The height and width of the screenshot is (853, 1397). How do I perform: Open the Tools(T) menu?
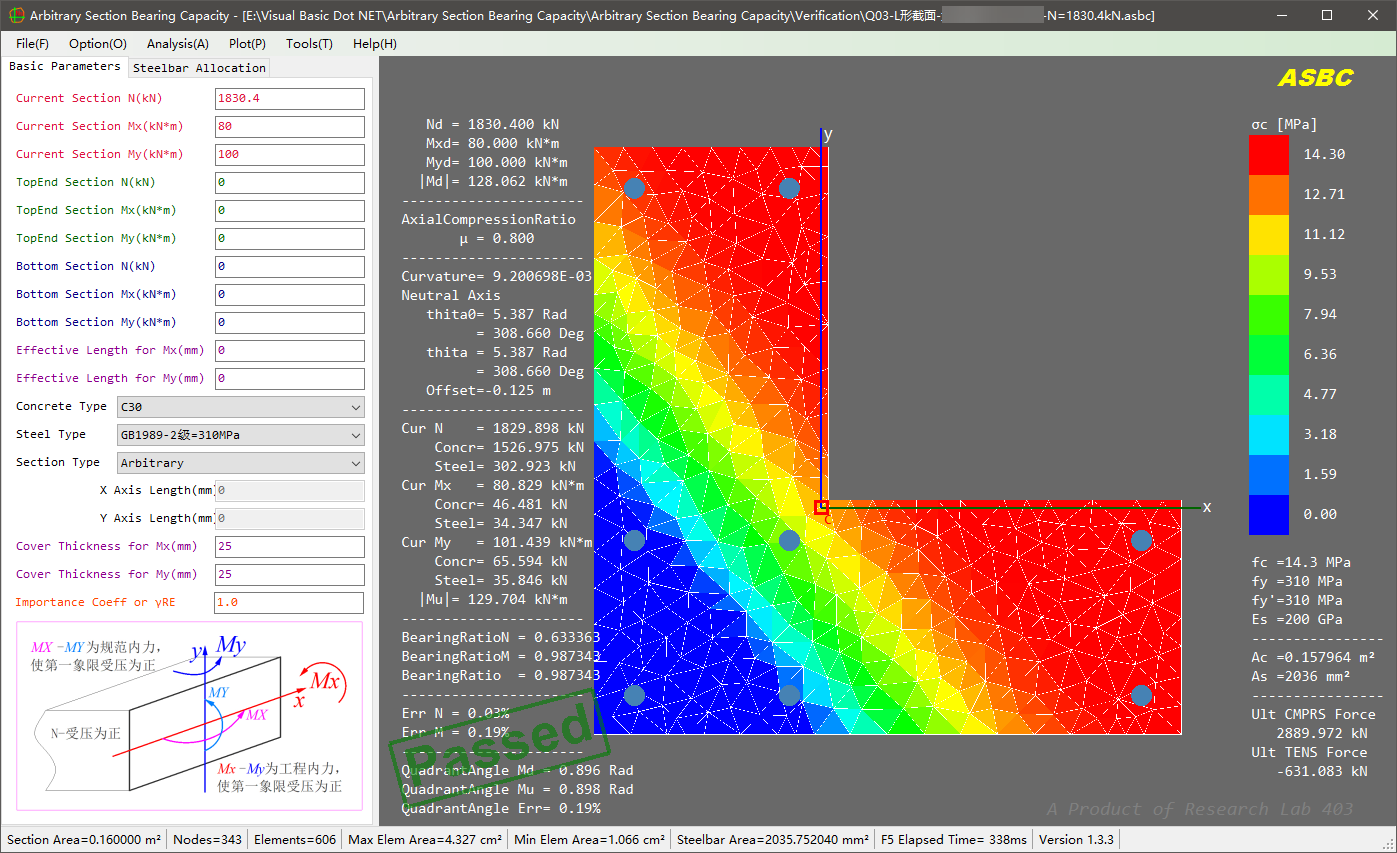309,44
